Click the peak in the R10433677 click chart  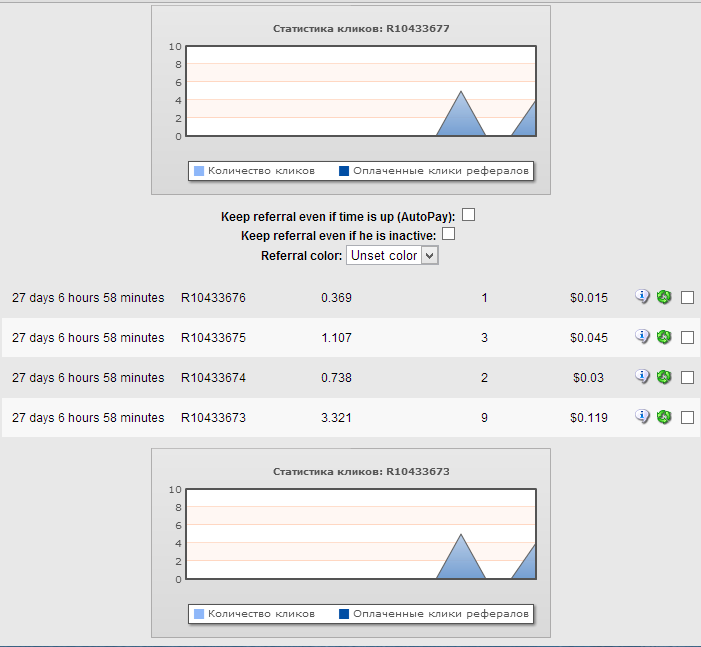coord(461,93)
